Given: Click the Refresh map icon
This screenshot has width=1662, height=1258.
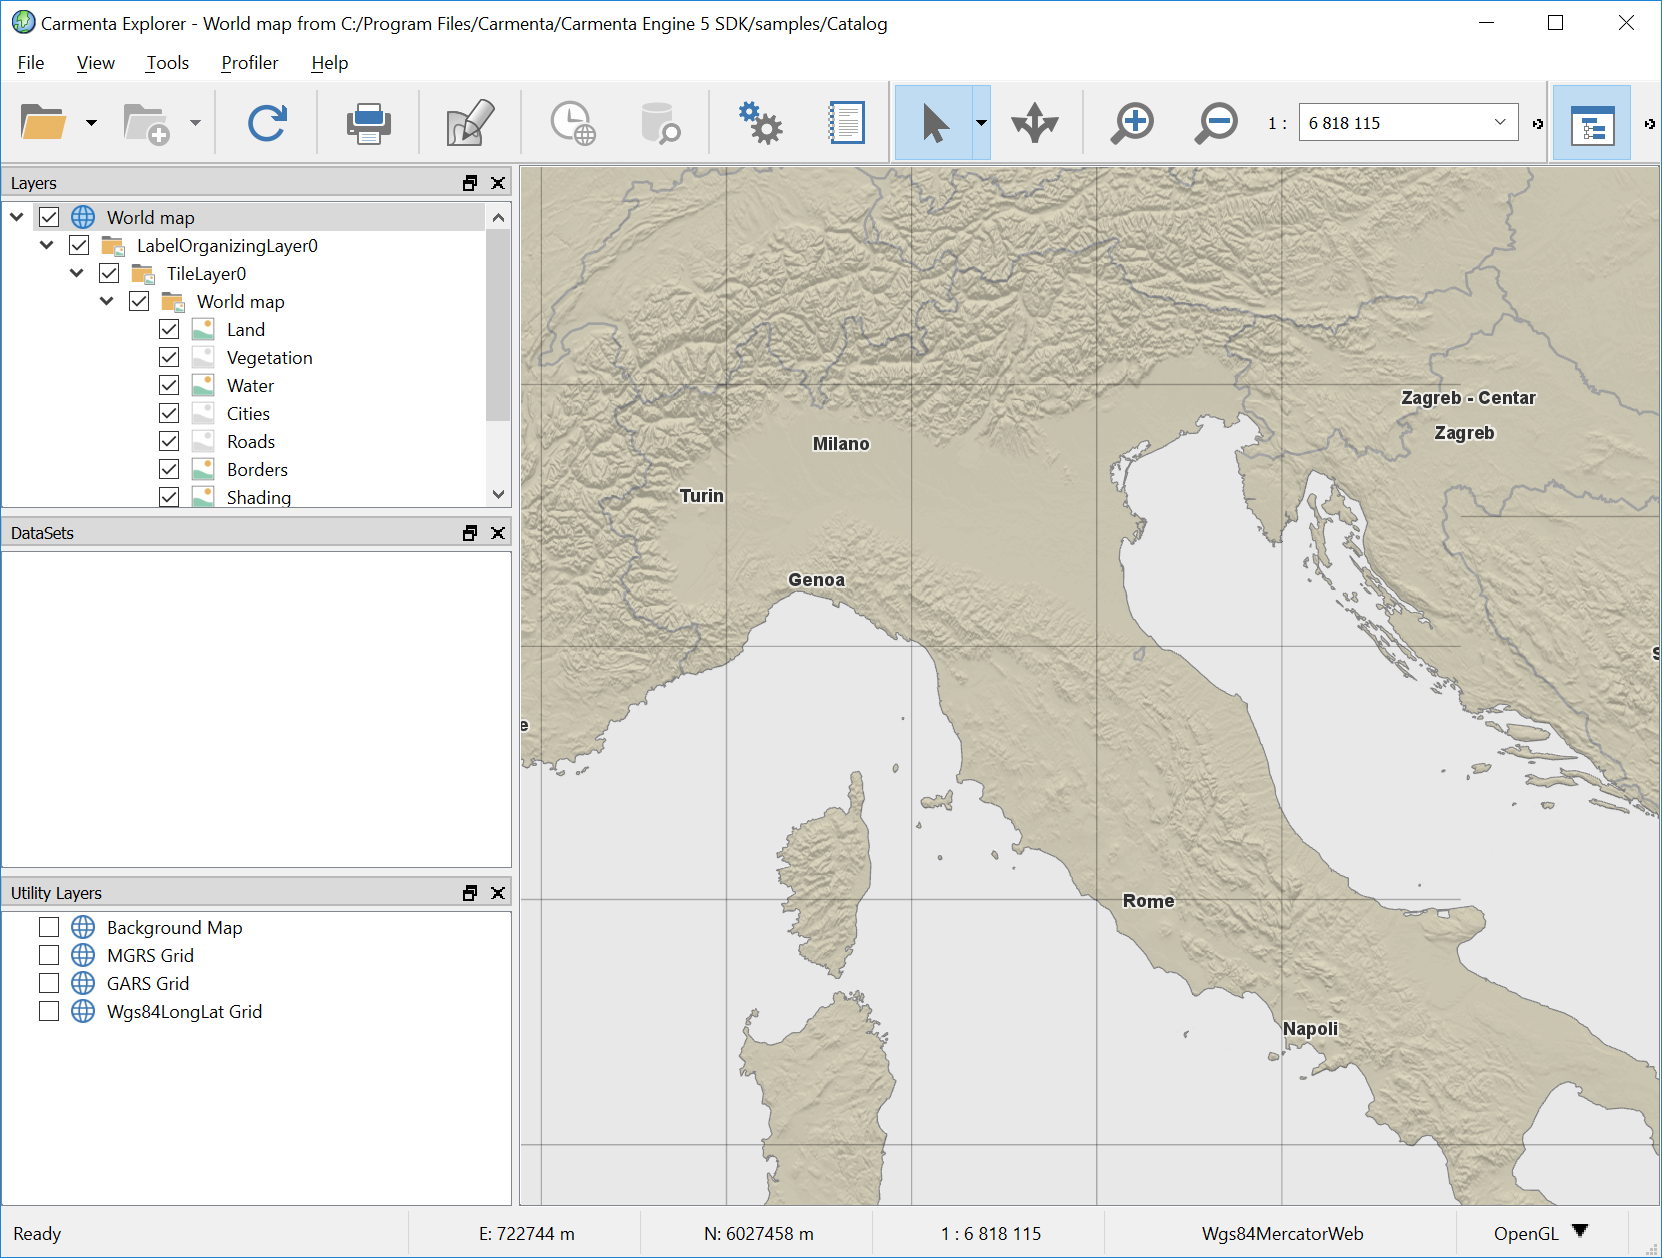Looking at the screenshot, I should [x=267, y=123].
